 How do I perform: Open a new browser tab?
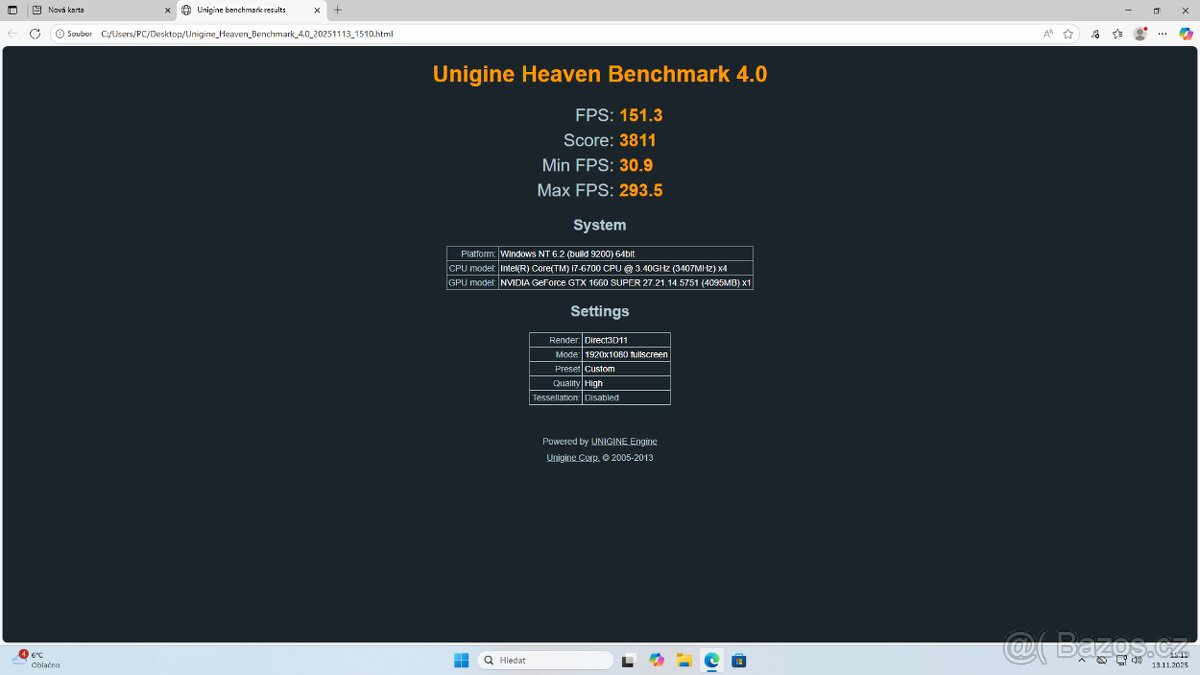[338, 10]
